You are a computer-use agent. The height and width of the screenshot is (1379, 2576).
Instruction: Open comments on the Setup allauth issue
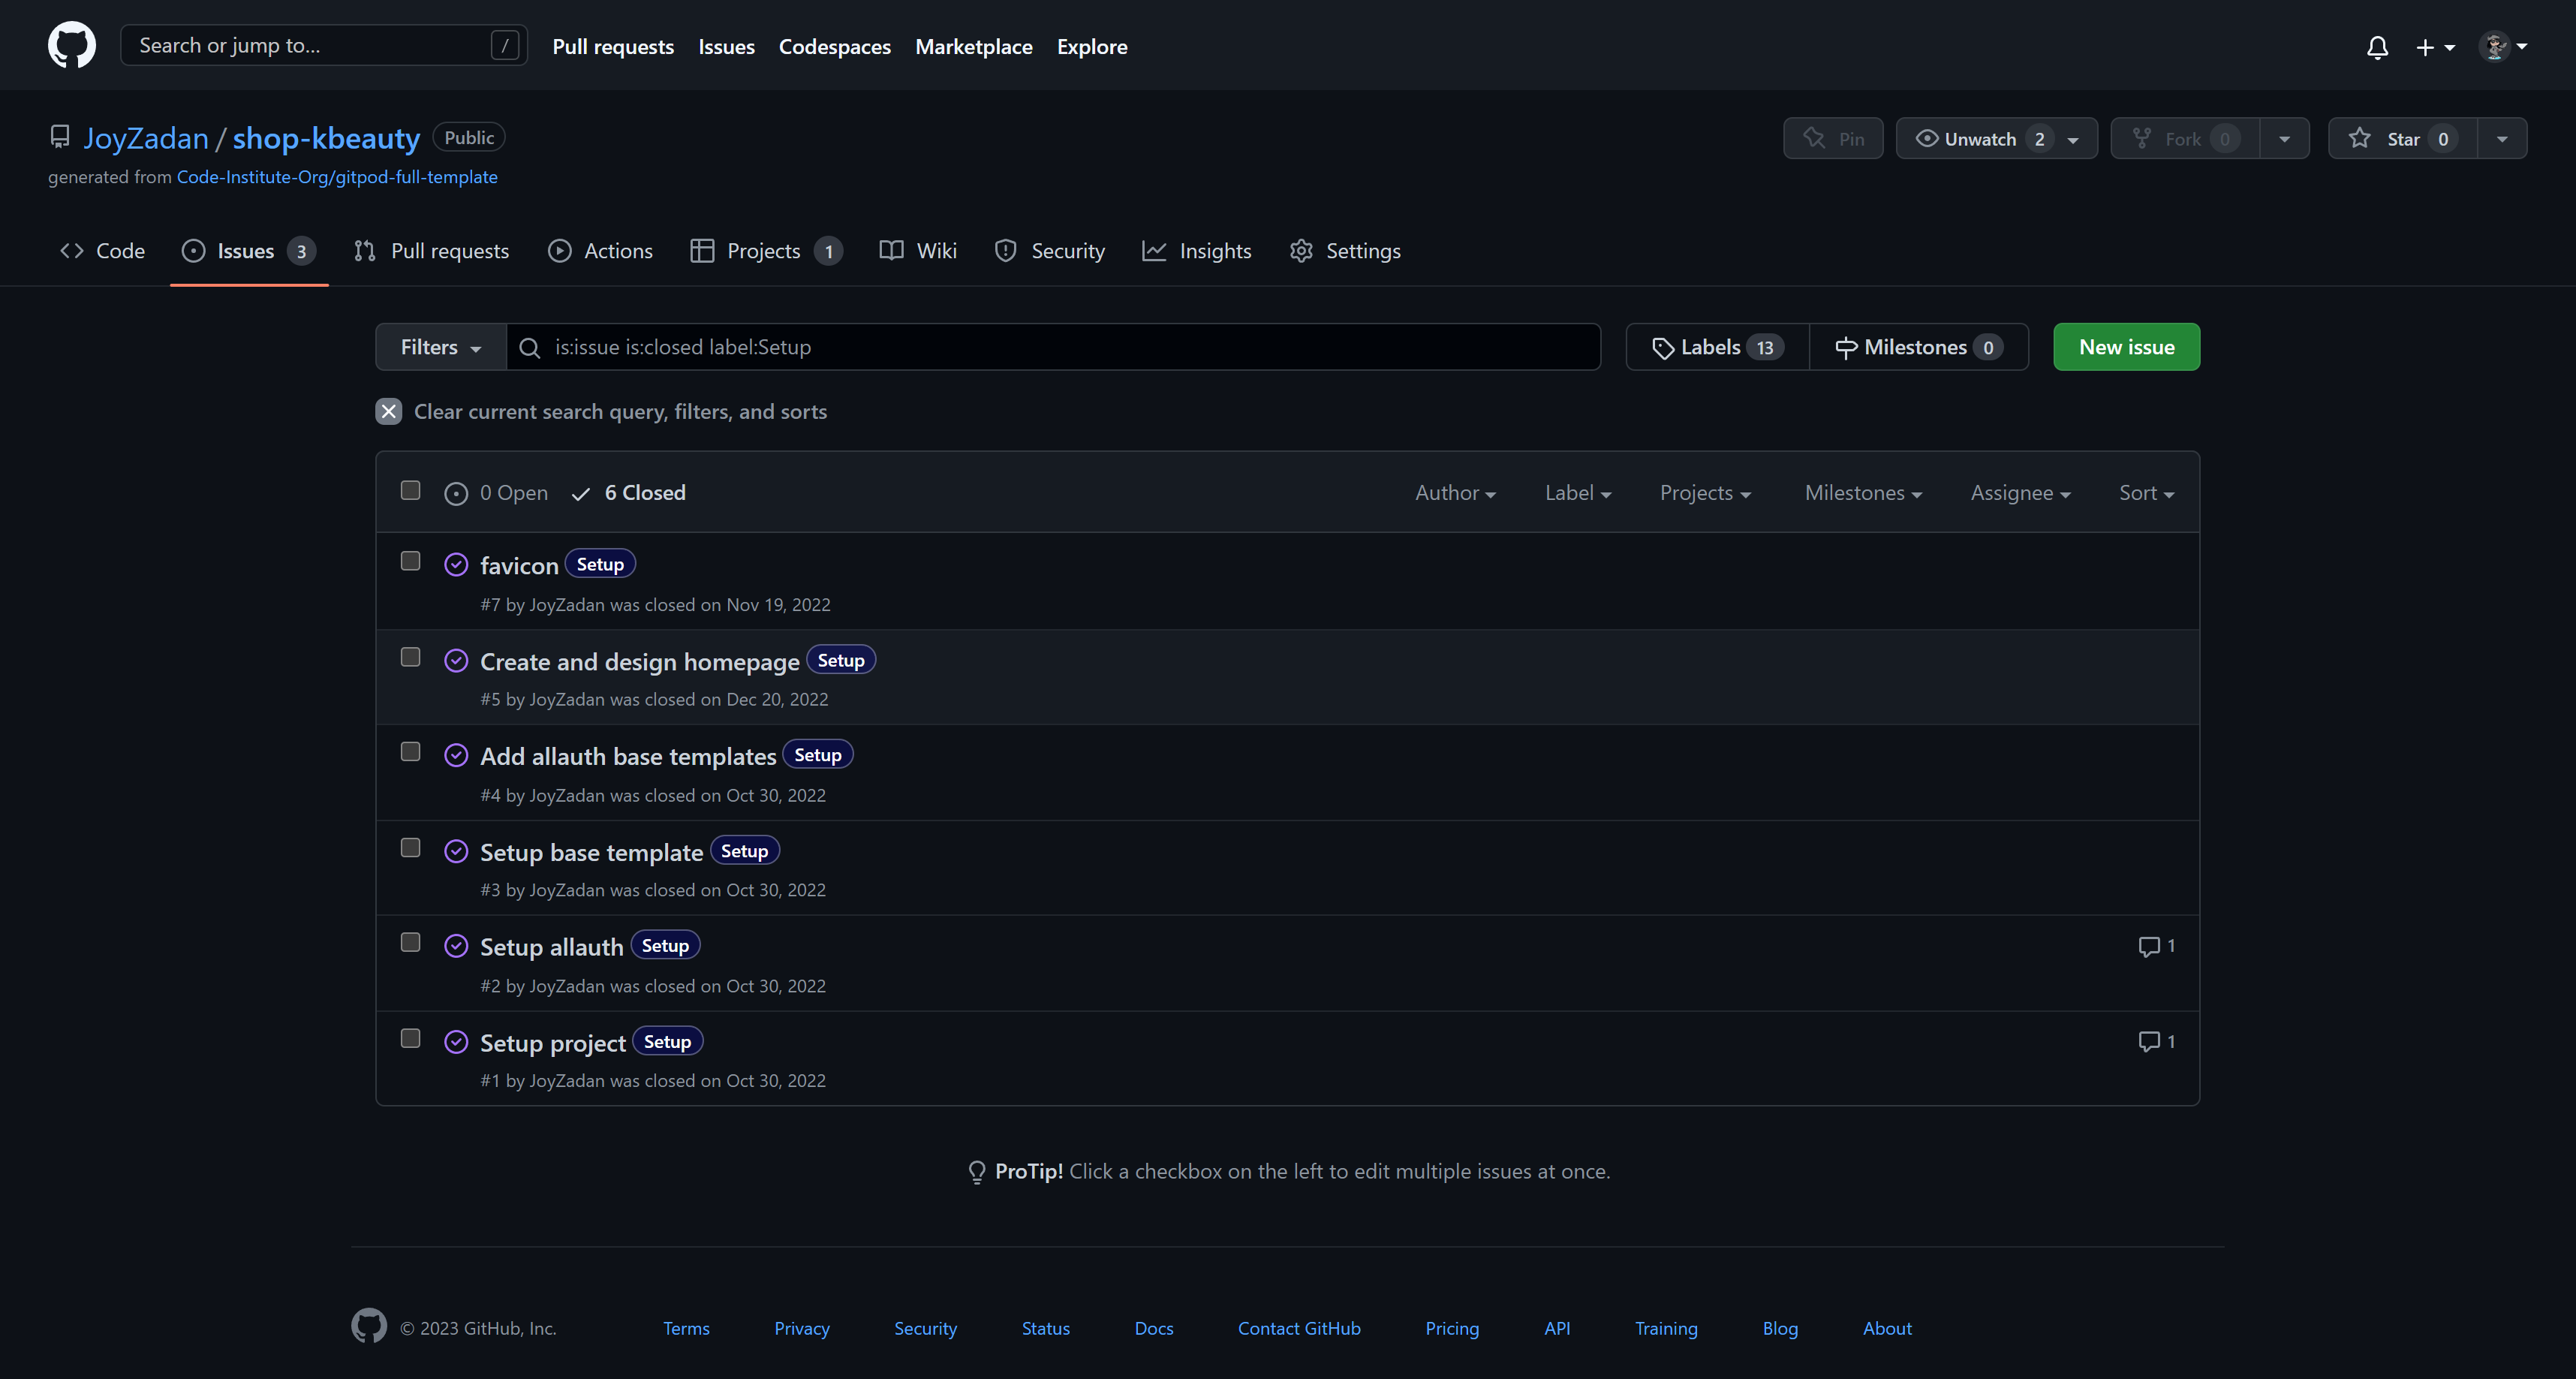point(2156,946)
